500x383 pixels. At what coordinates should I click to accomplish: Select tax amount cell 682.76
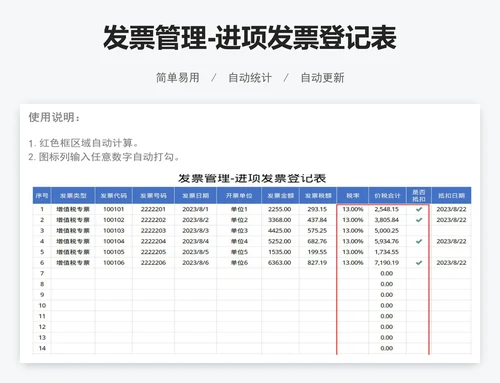point(317,241)
